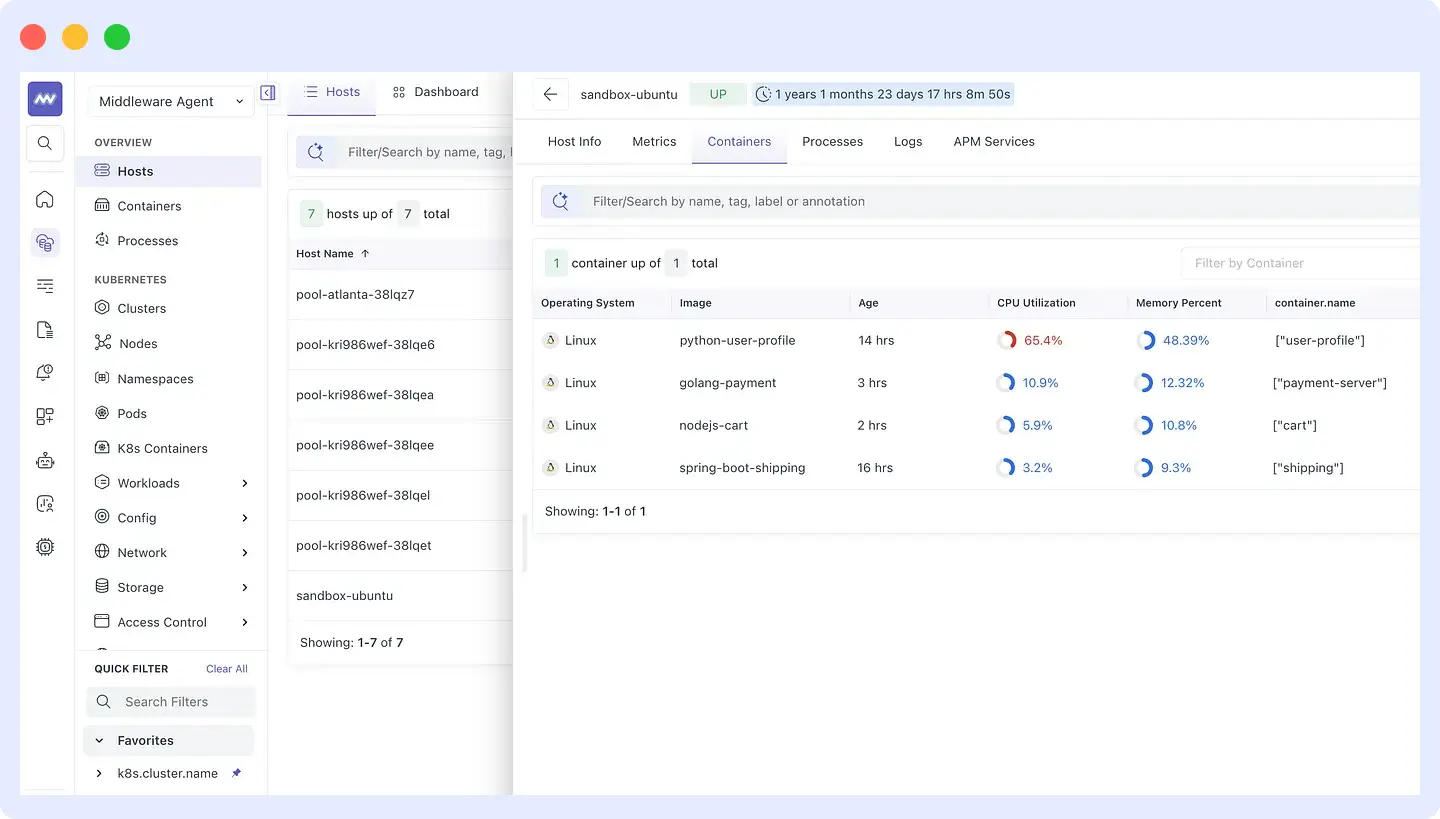Click the Linux penguin icon in spring-boot-shipping row
Screen dimensions: 1440x819
point(549,467)
